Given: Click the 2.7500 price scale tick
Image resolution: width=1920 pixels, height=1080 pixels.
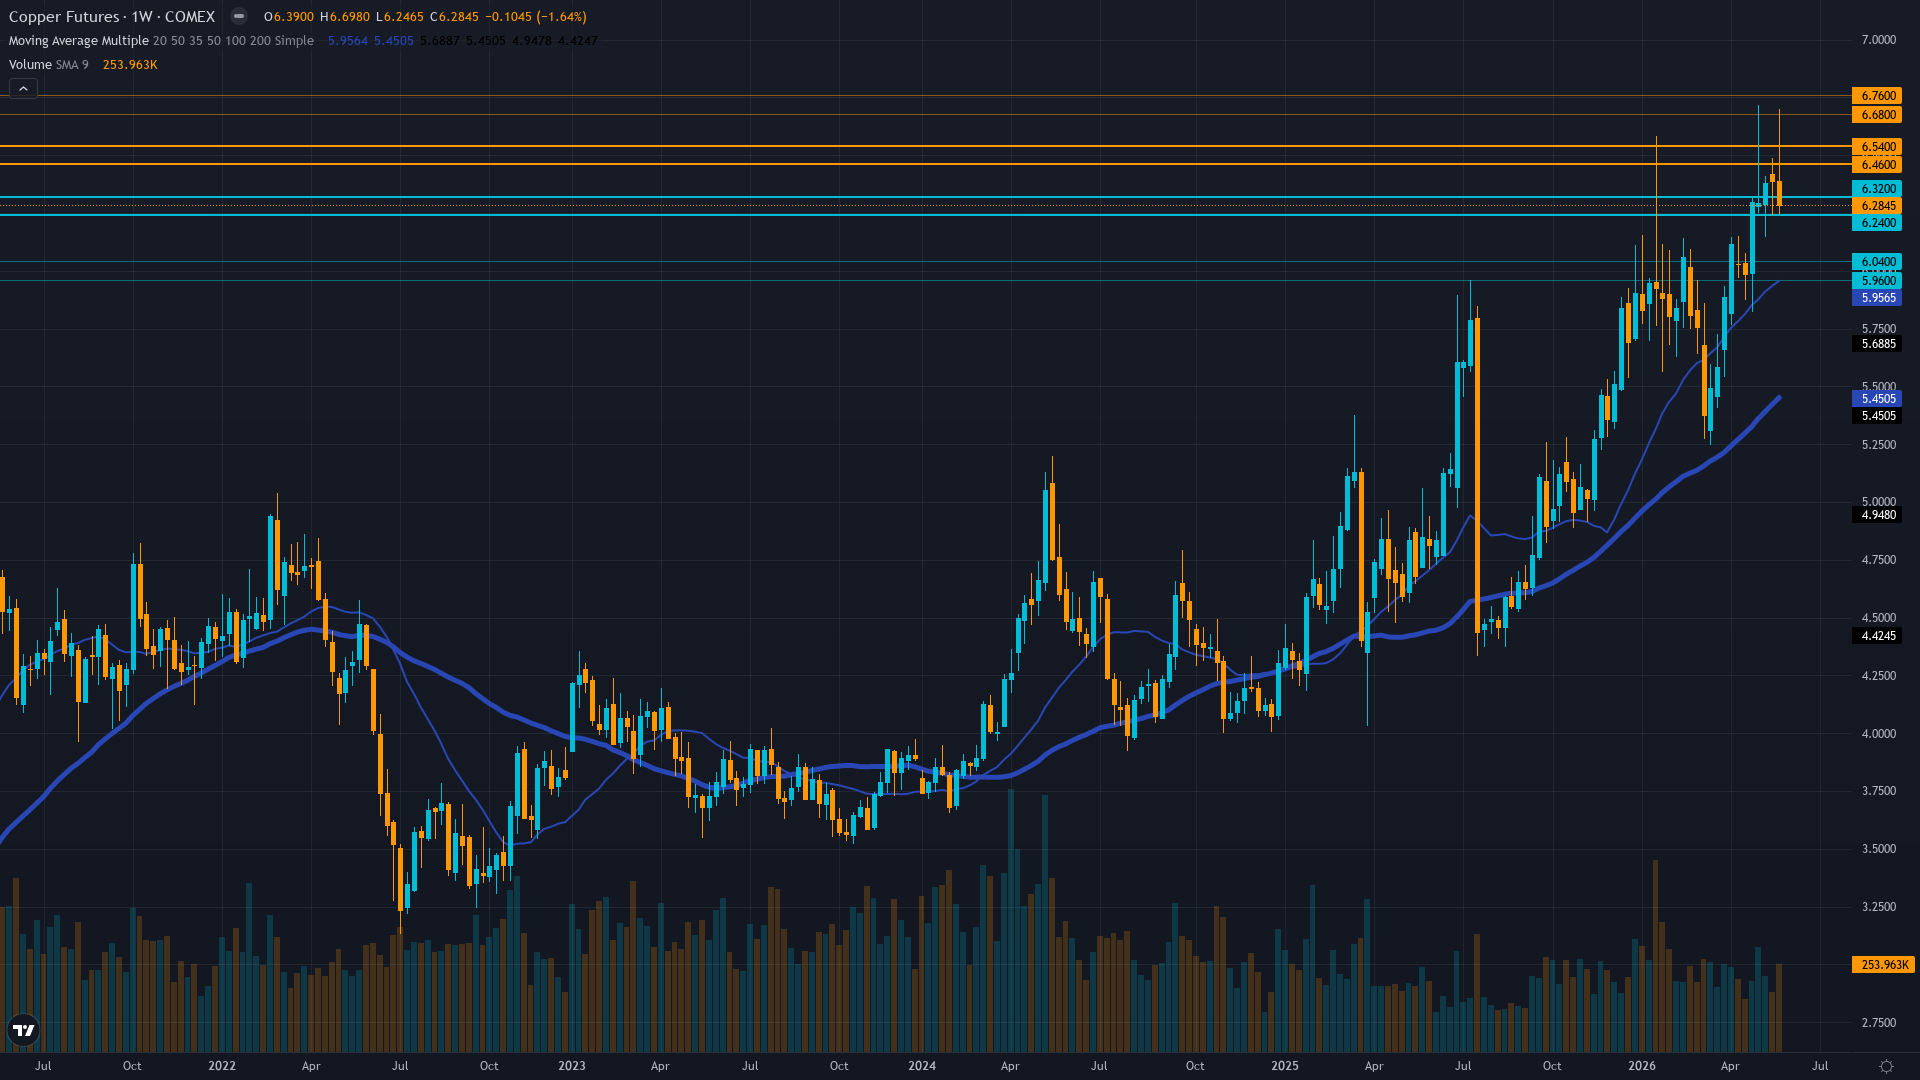Looking at the screenshot, I should coord(1878,1023).
